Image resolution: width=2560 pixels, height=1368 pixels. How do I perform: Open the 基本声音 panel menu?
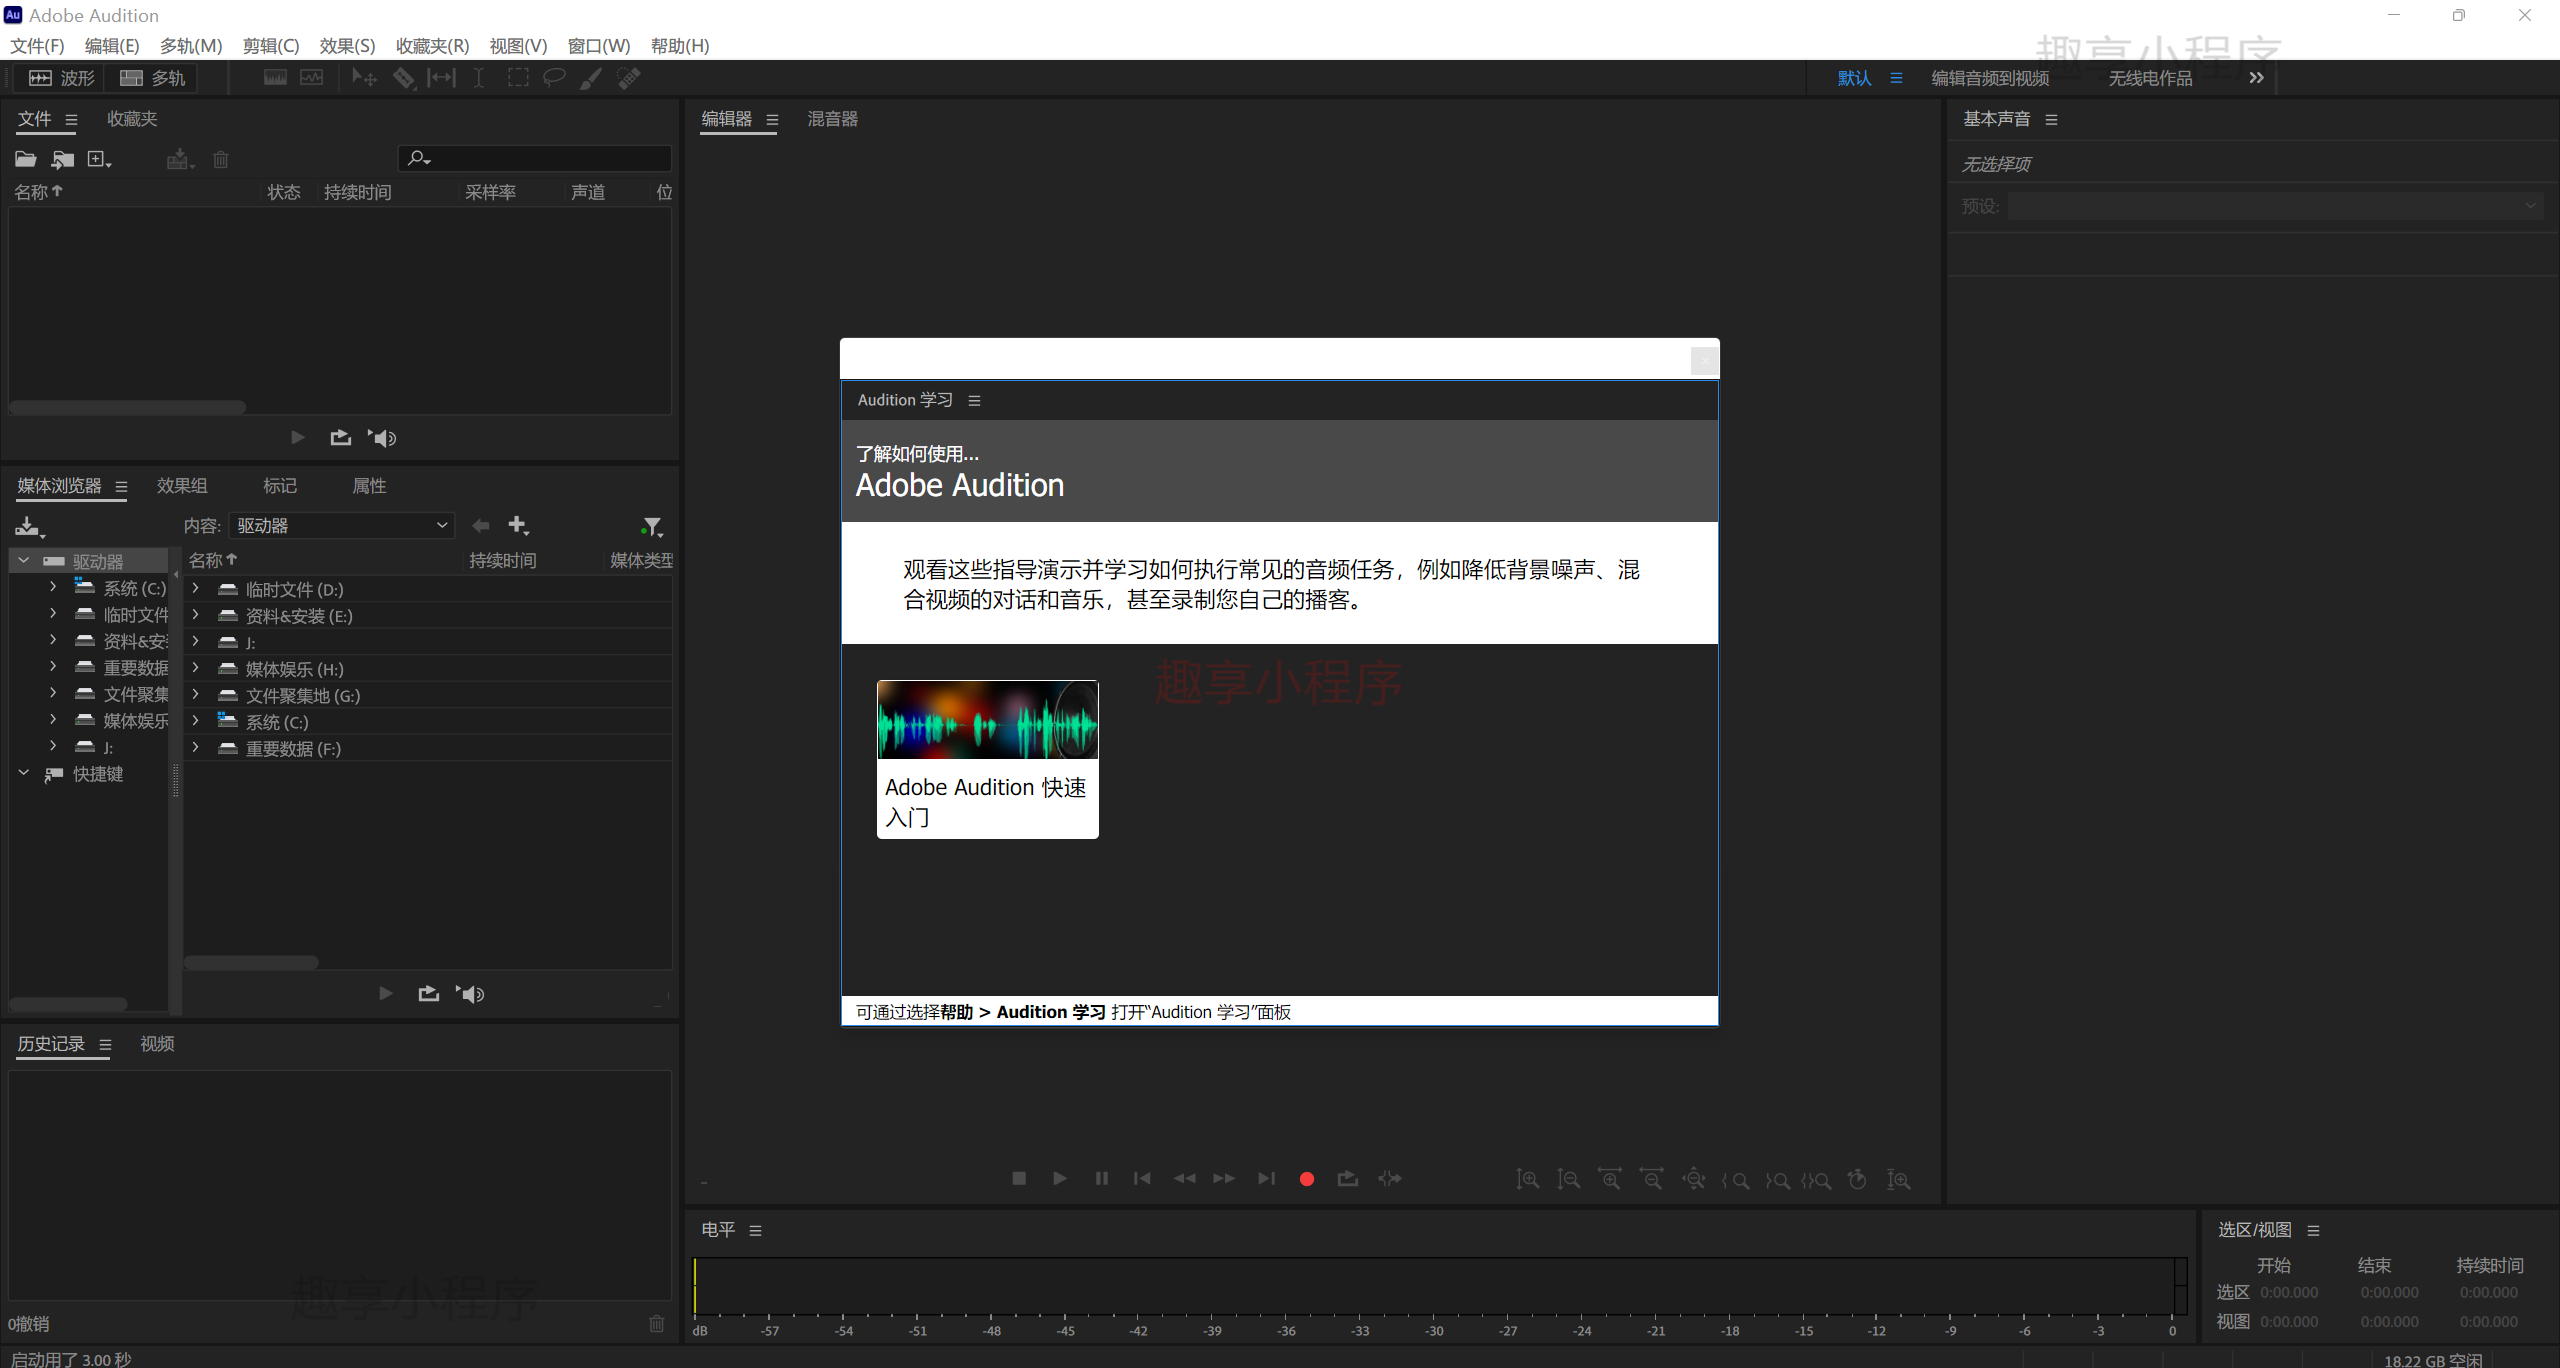coord(2051,120)
